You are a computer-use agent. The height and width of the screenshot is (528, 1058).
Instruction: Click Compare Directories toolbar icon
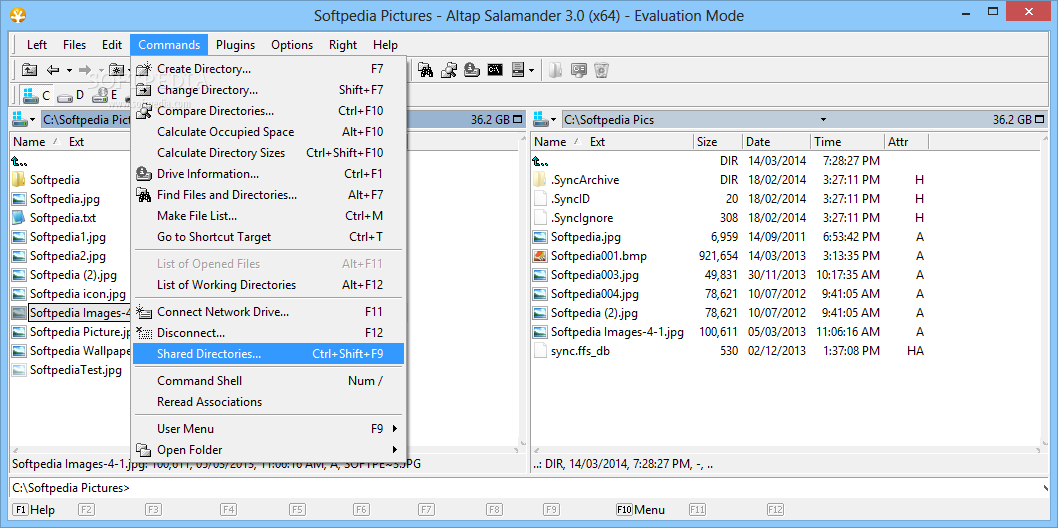pyautogui.click(x=449, y=69)
